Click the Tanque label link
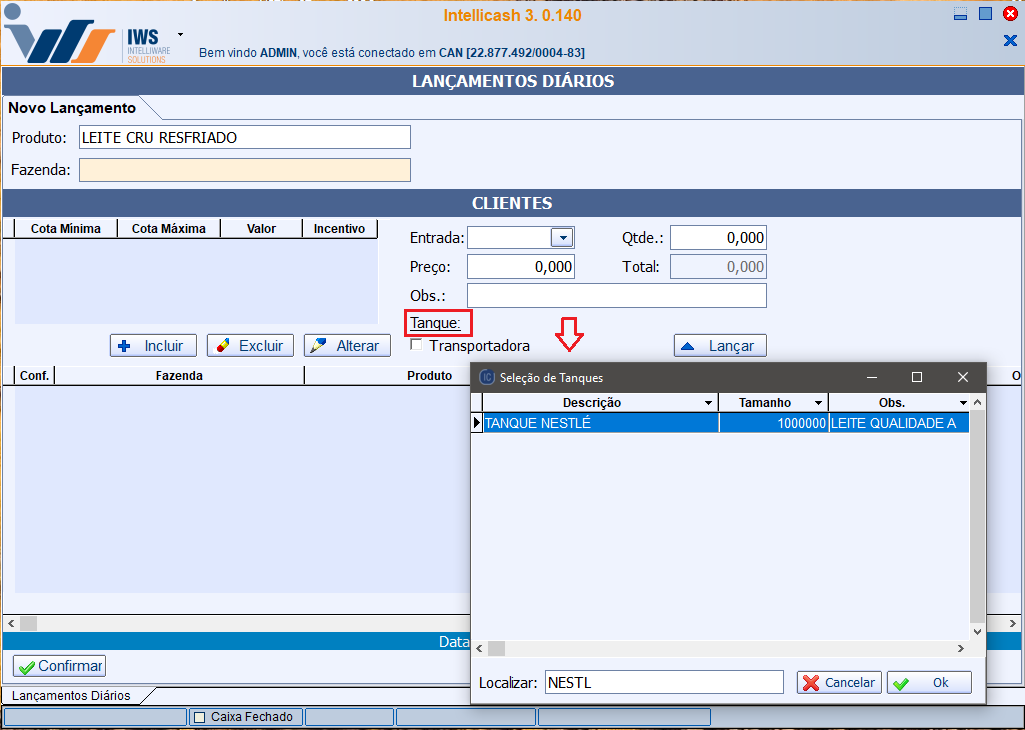Image resolution: width=1025 pixels, height=730 pixels. pos(435,323)
